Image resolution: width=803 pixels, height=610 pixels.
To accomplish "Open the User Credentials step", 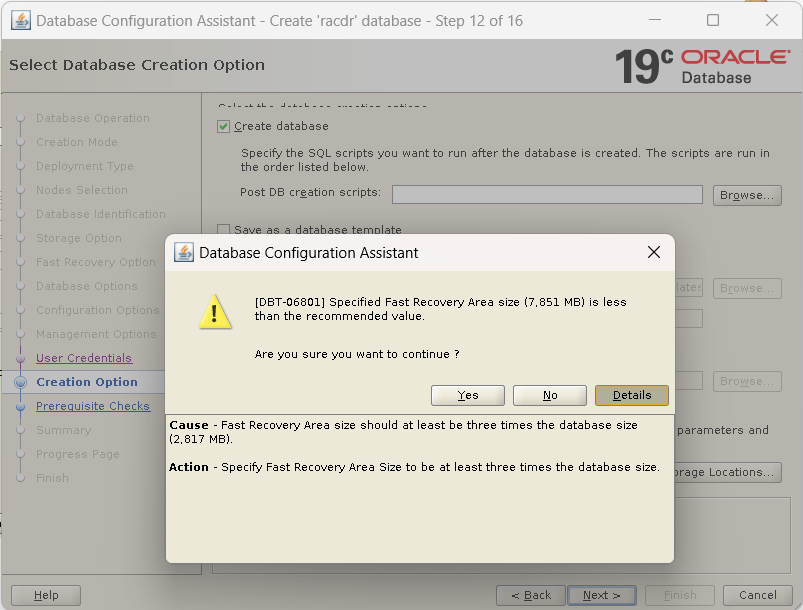I will tap(84, 358).
